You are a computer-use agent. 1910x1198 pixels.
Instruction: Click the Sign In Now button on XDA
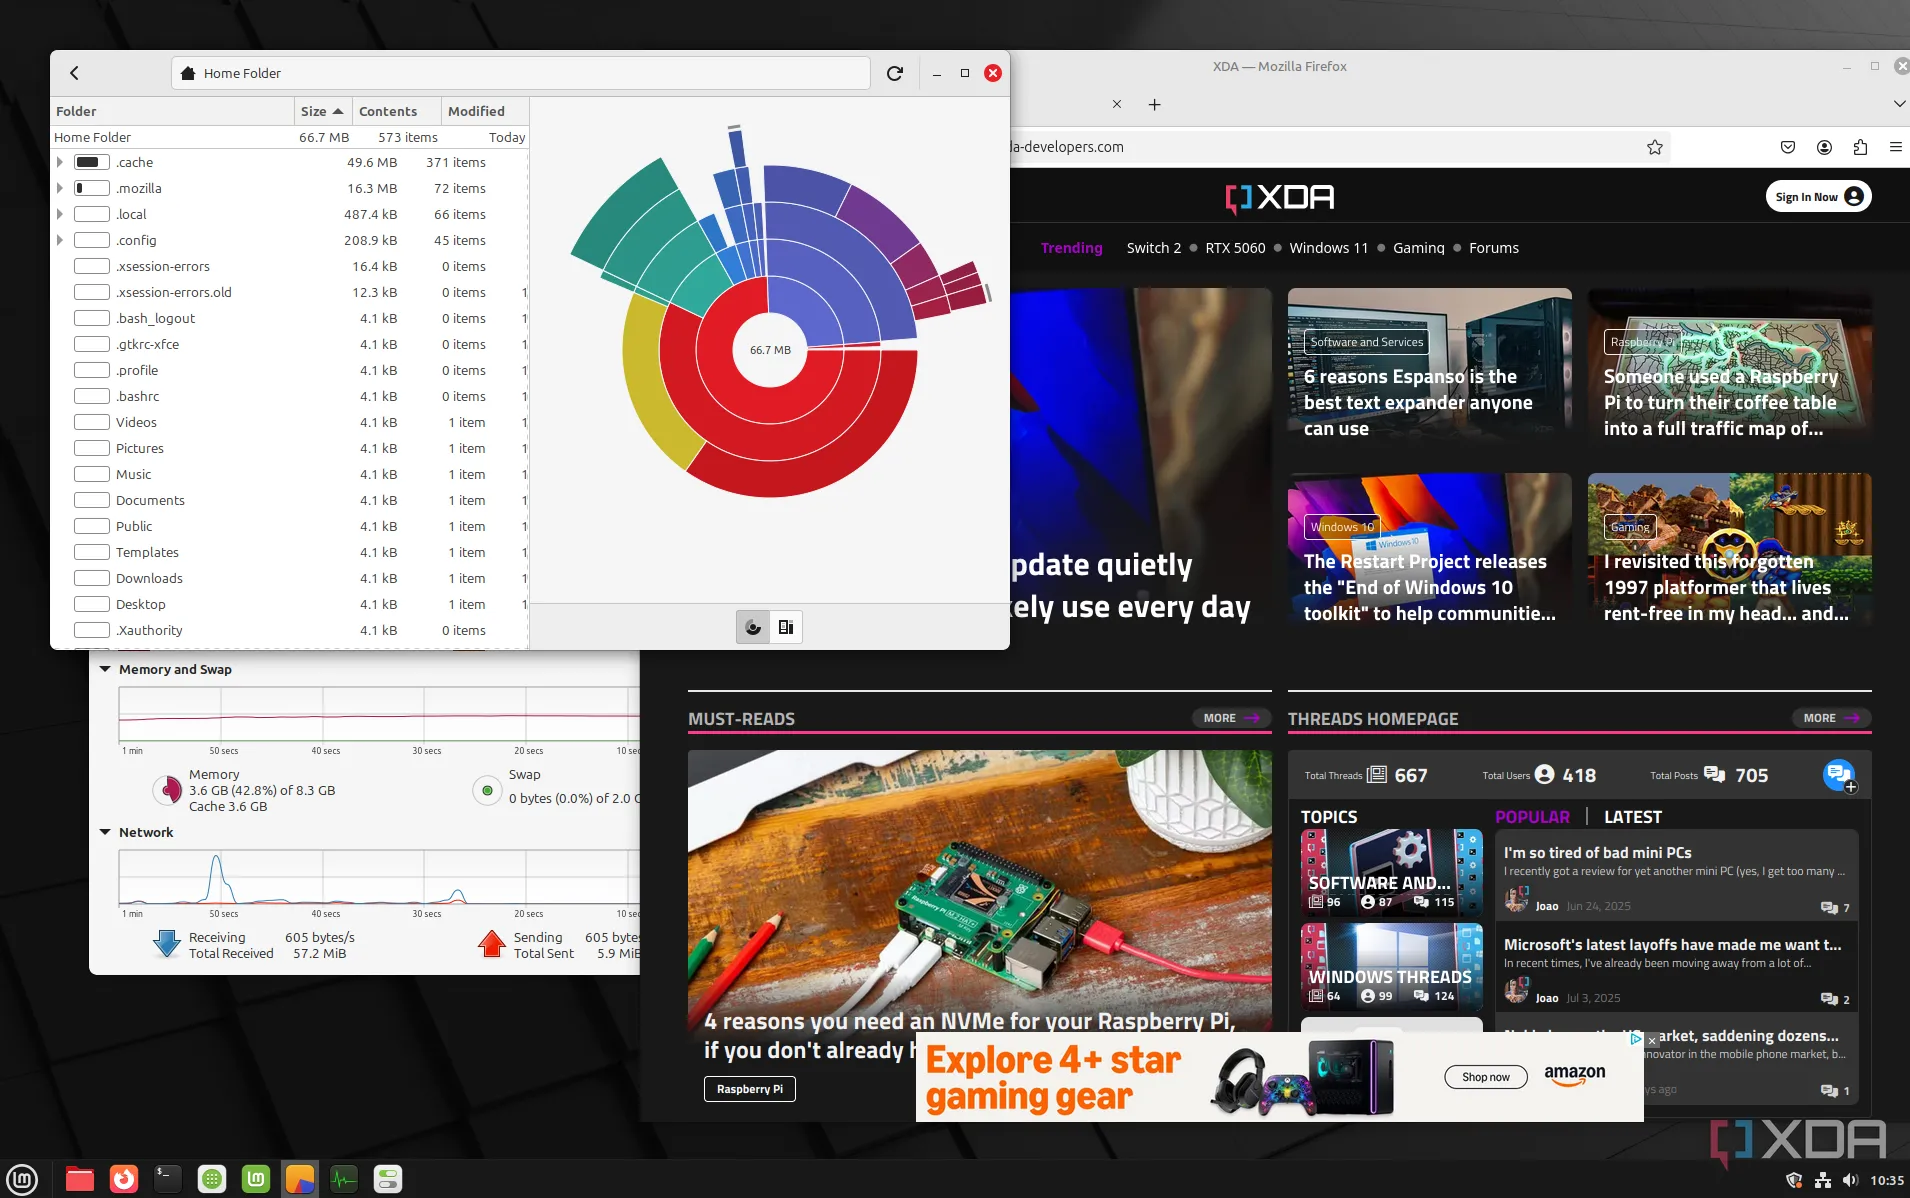pos(1816,195)
